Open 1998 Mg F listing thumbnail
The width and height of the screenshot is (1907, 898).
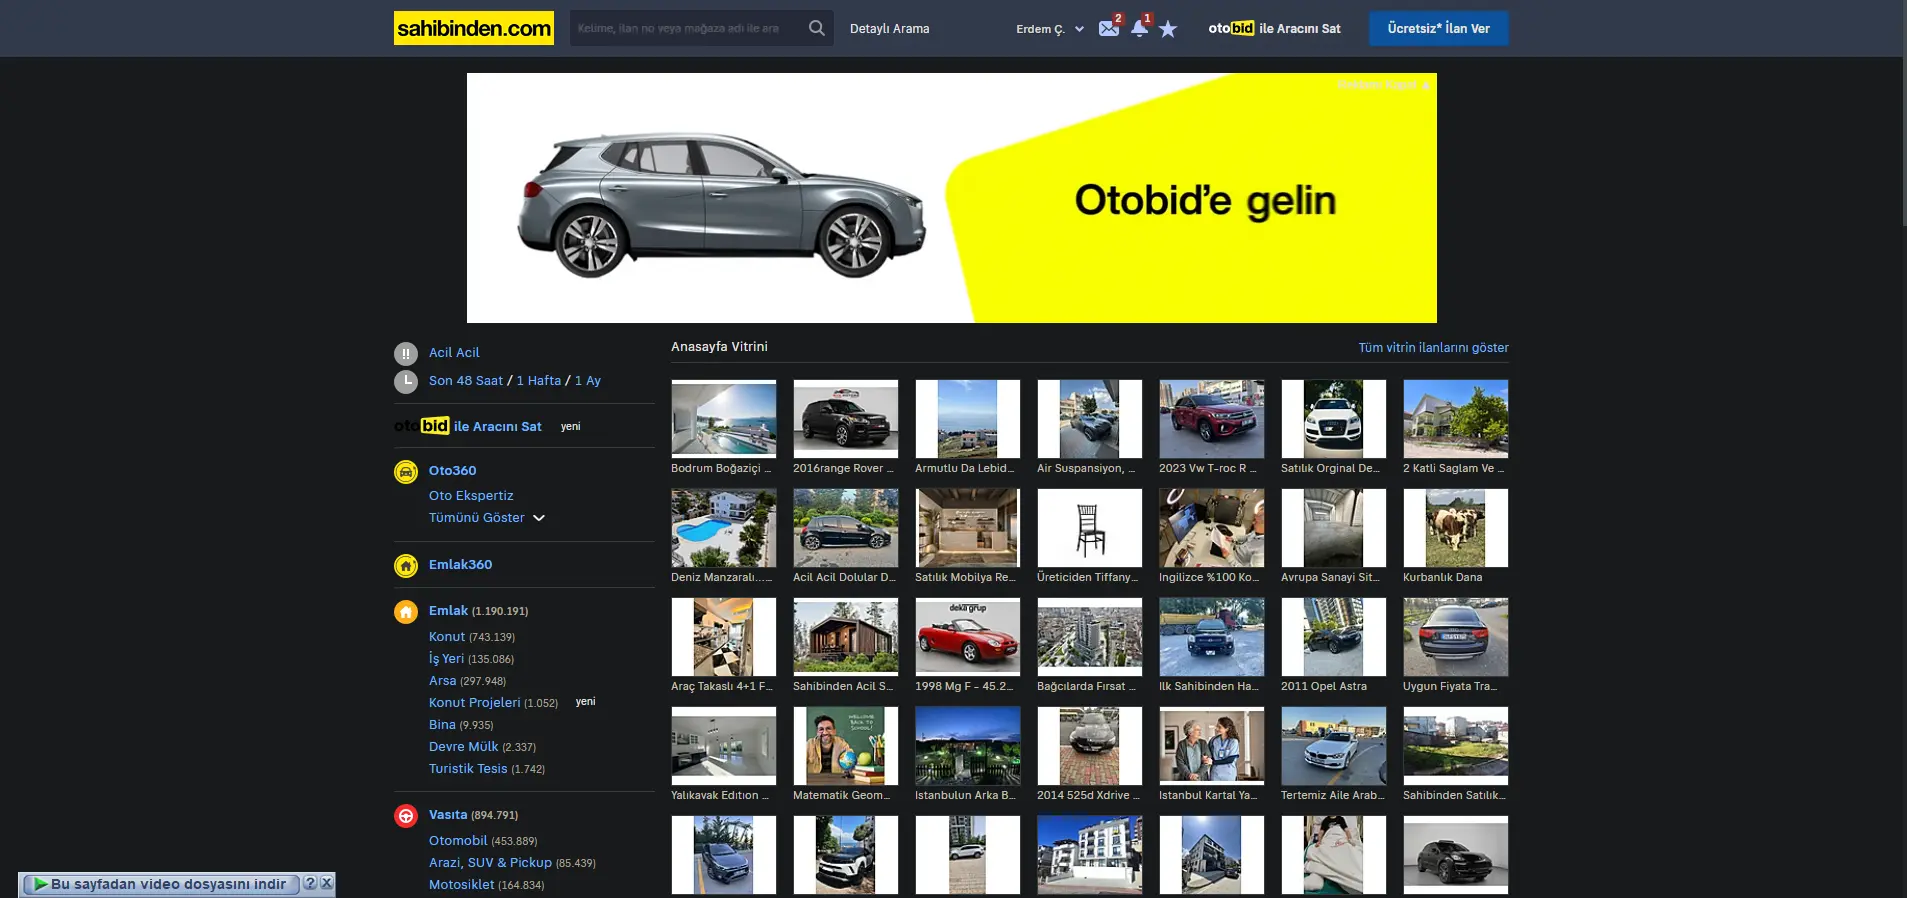pos(968,637)
